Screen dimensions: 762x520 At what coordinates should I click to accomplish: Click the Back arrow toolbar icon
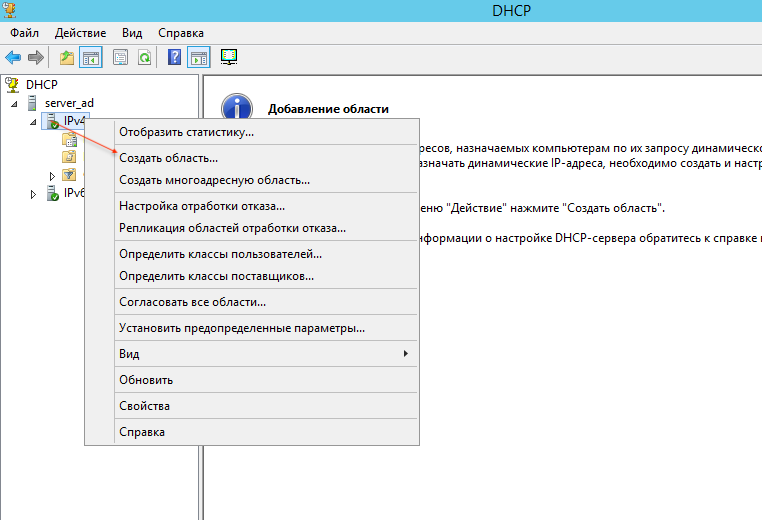13,57
